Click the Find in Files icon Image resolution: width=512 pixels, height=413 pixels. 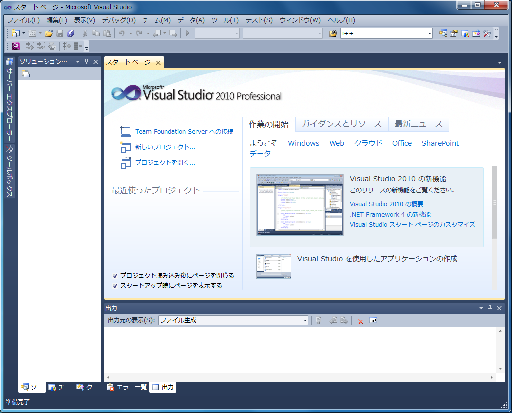tap(333, 33)
